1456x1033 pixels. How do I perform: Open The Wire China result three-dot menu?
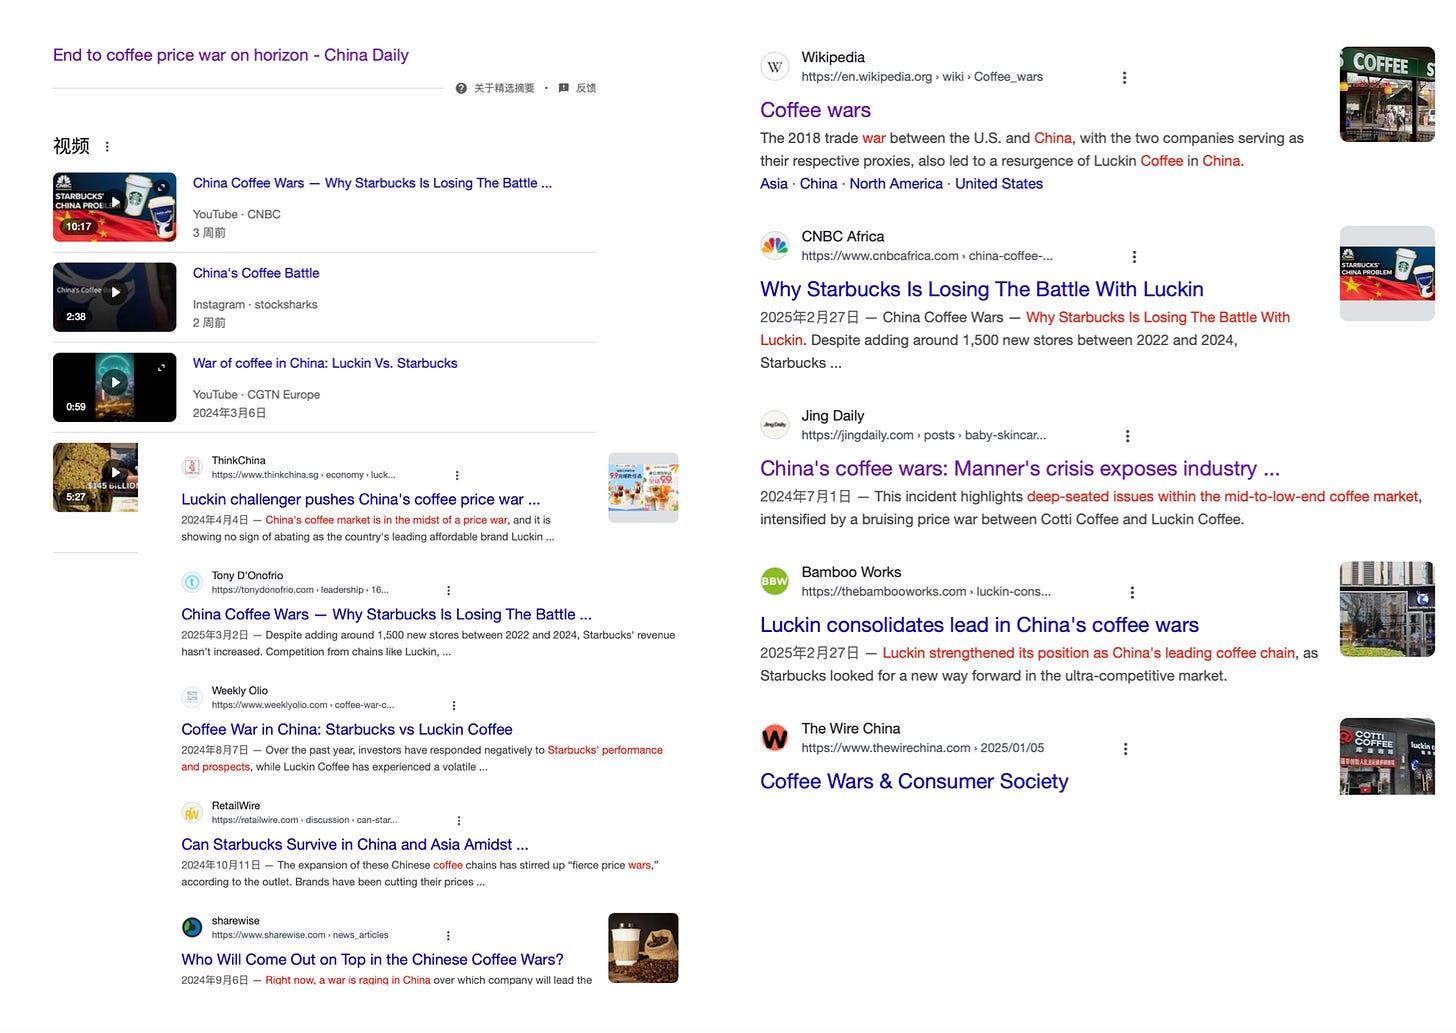(1126, 749)
